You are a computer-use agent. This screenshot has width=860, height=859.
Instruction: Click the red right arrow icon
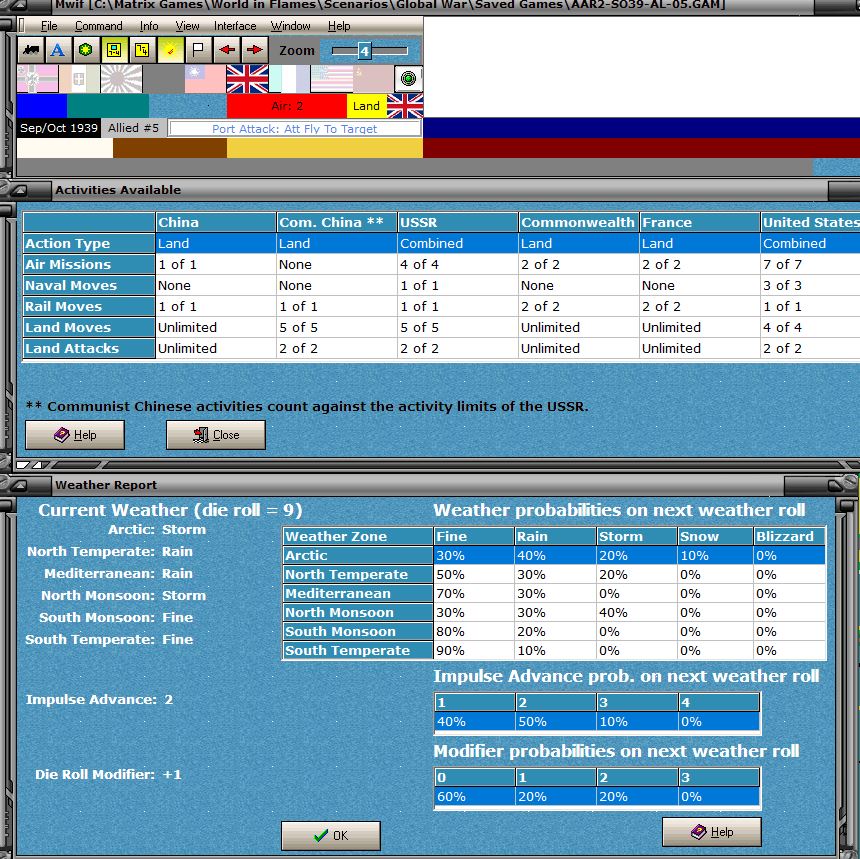(254, 50)
